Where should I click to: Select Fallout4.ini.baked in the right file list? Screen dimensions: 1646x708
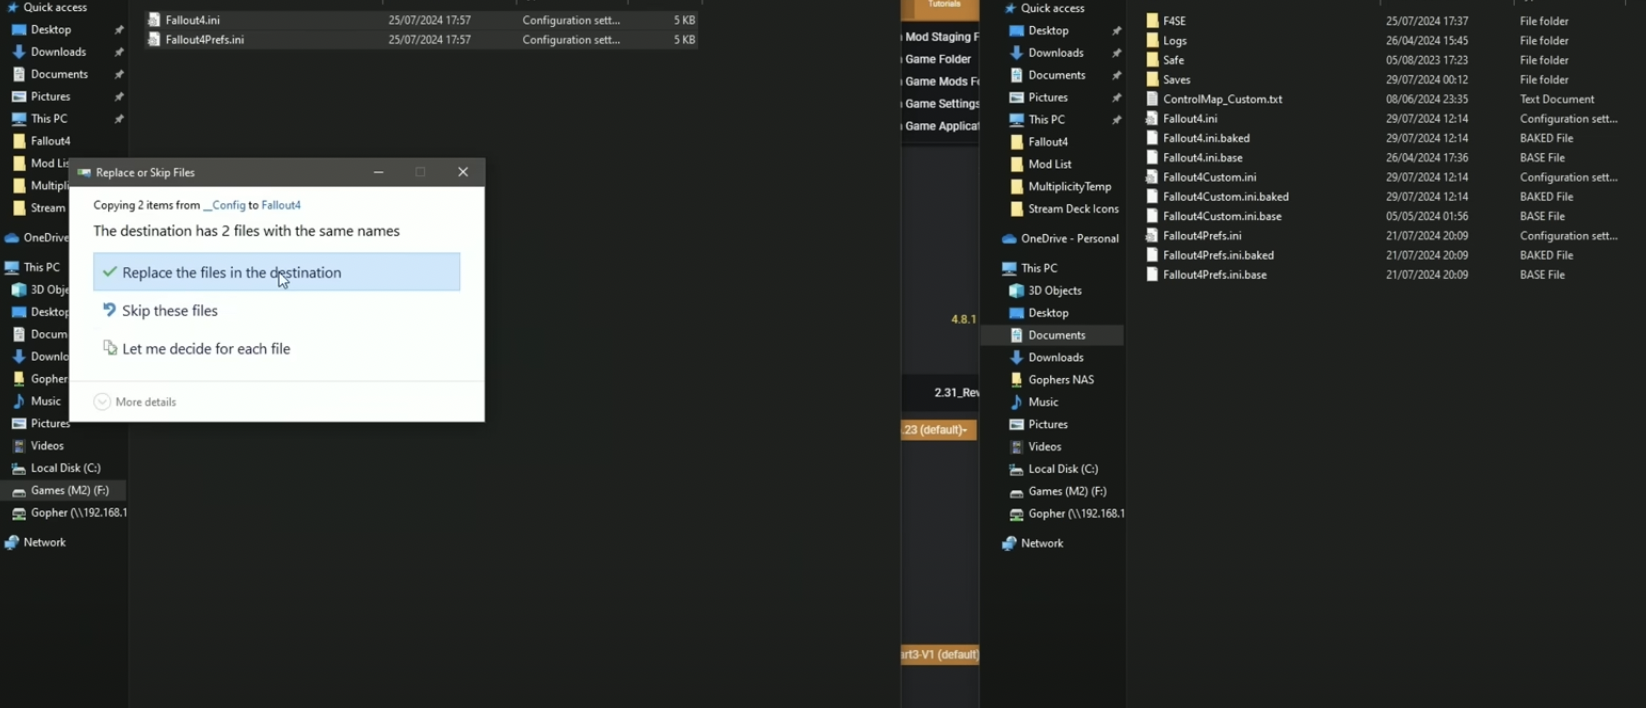coord(1206,138)
